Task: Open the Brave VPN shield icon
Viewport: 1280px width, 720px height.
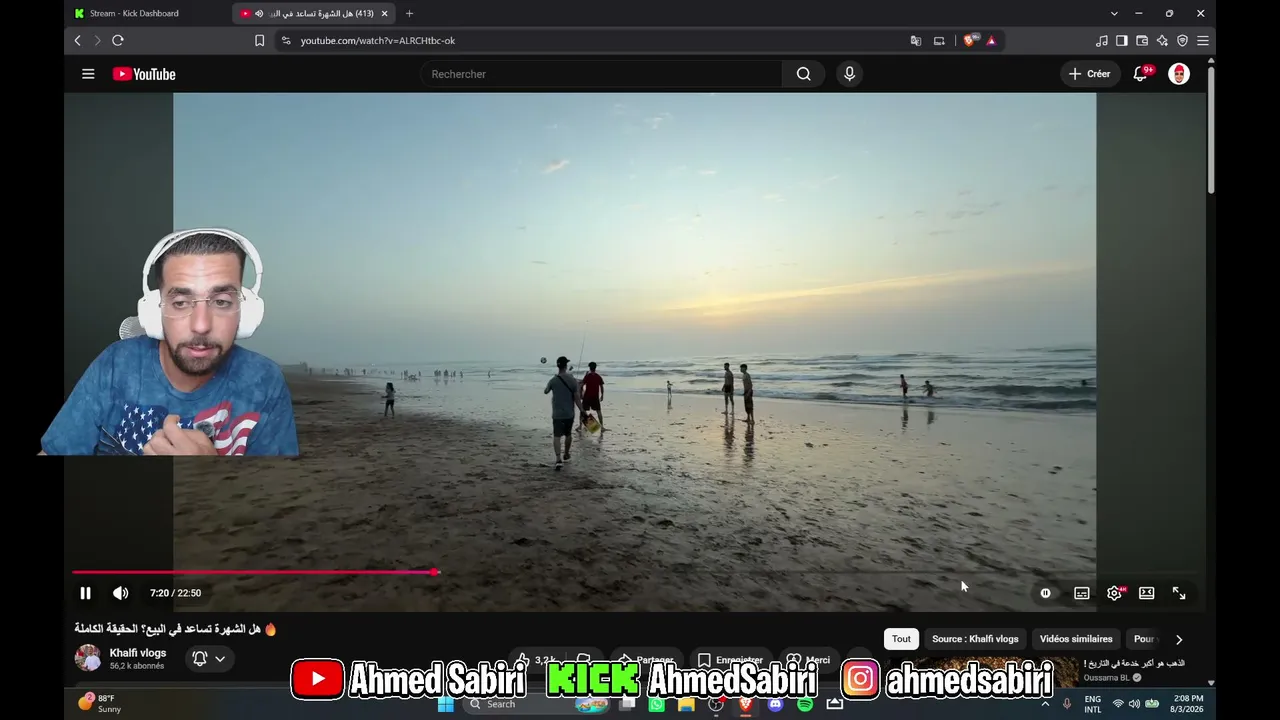Action: coord(1182,41)
